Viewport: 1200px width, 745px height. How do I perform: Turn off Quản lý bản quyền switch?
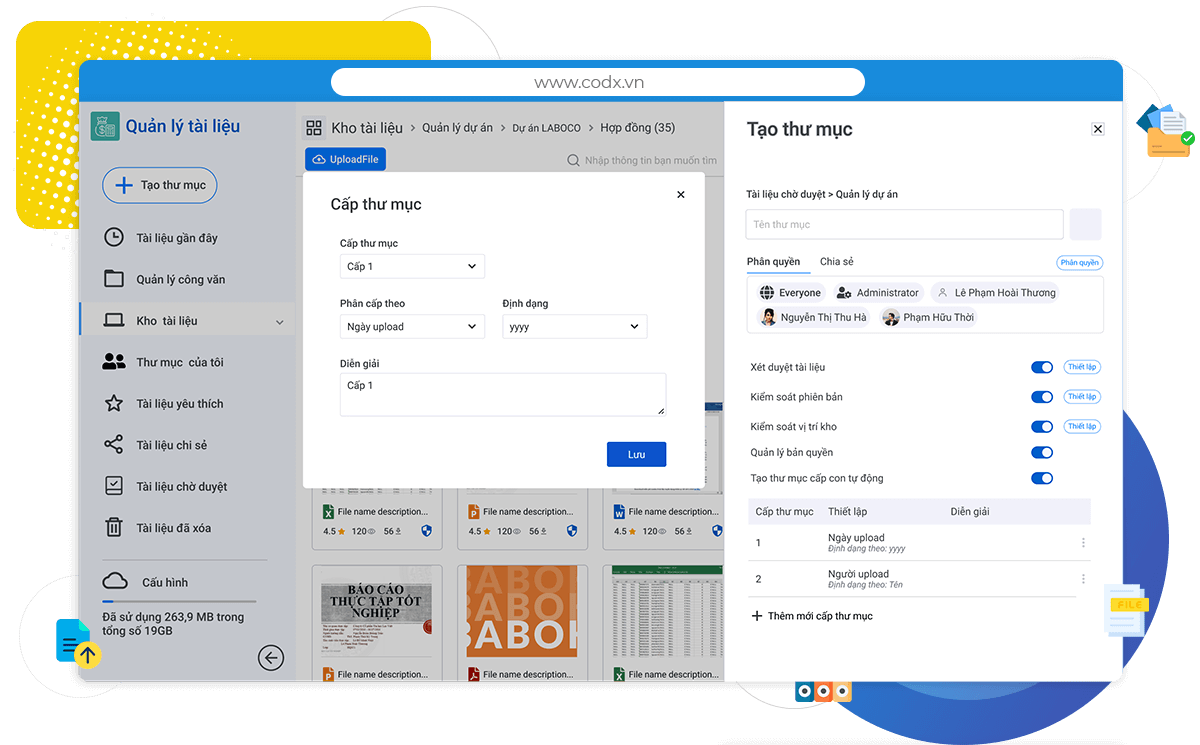coord(1042,453)
